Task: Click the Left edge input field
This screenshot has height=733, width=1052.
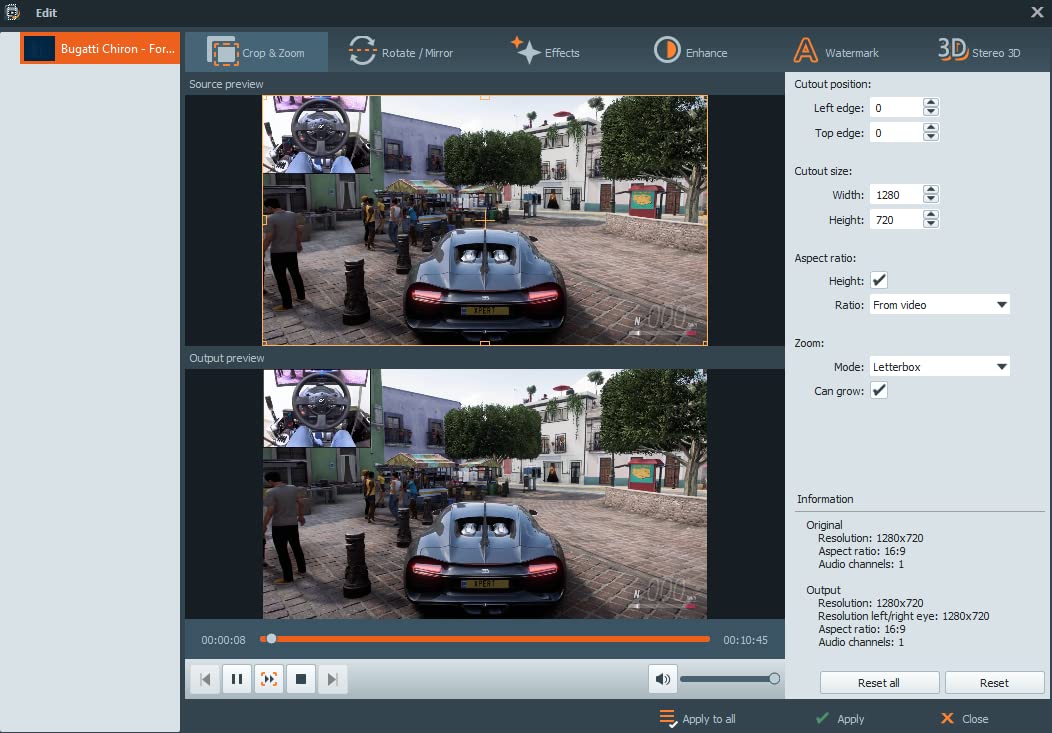Action: 896,107
